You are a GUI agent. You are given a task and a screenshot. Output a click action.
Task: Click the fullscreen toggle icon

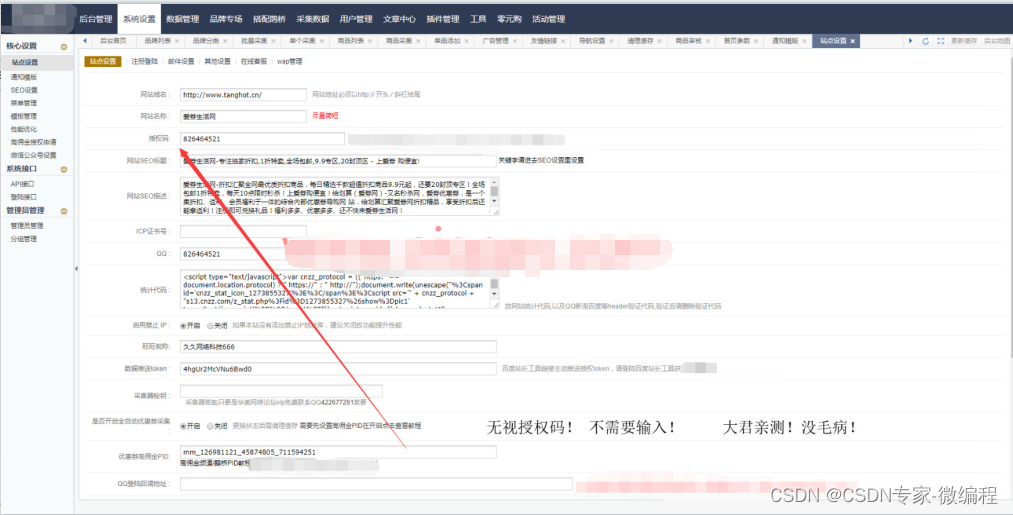coord(941,41)
